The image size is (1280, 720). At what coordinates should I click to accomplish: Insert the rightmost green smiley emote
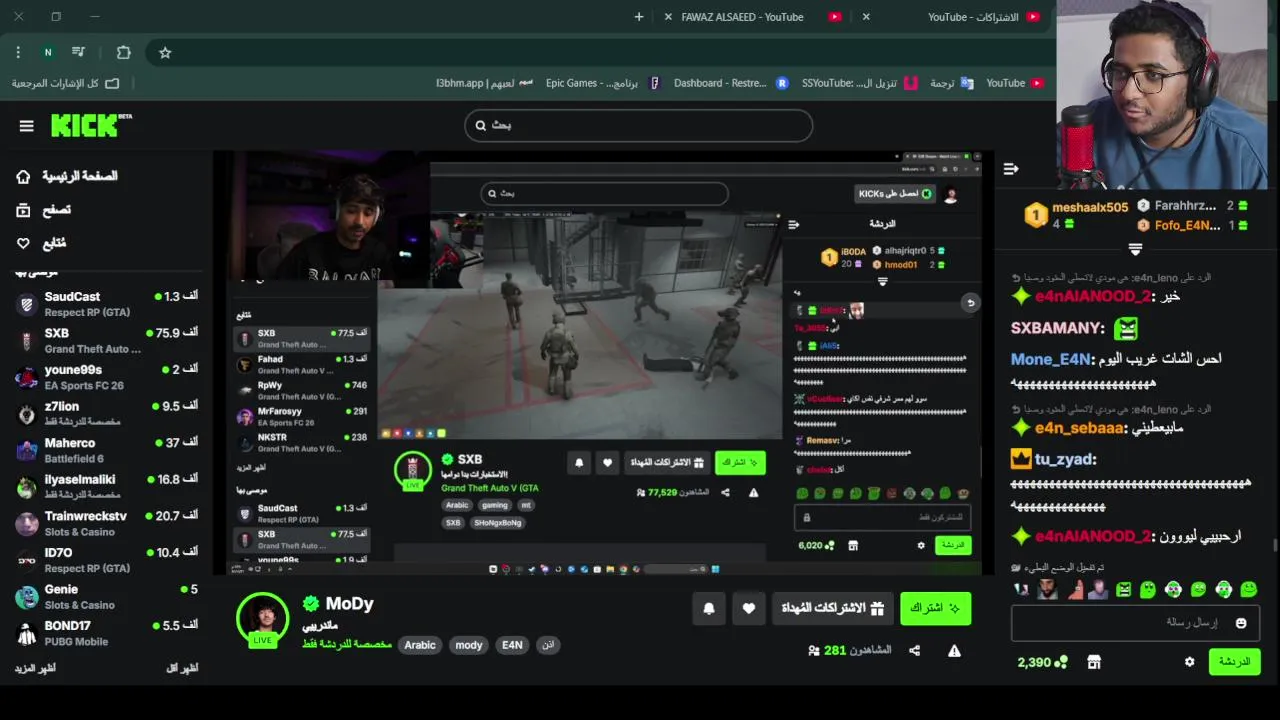click(1249, 590)
